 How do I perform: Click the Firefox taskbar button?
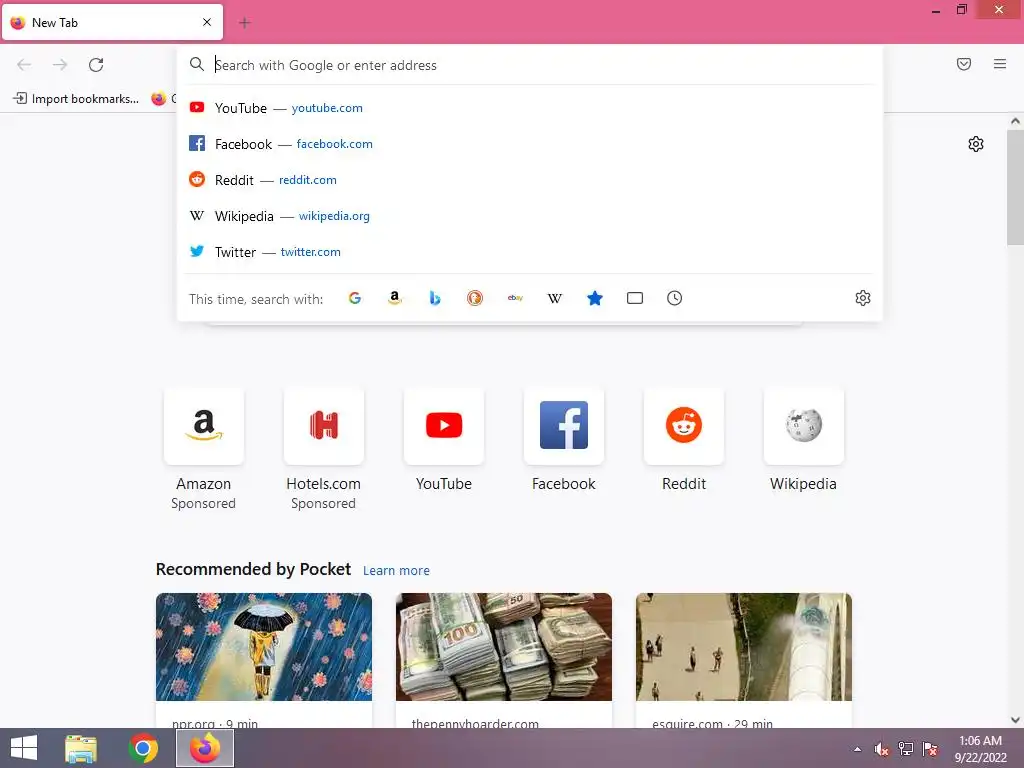point(205,748)
